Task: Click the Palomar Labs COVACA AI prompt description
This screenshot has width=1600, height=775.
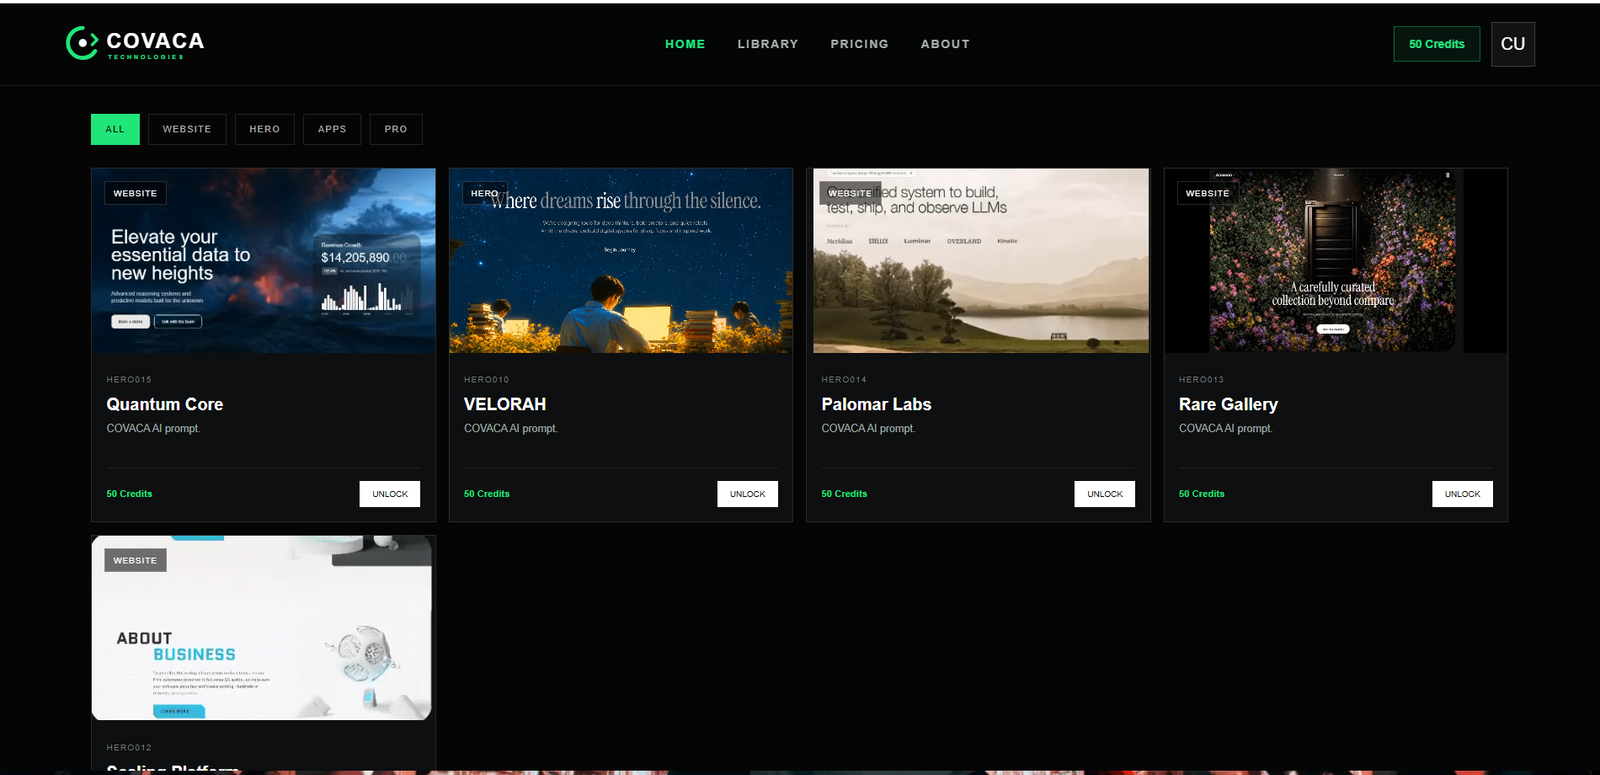Action: click(x=868, y=428)
